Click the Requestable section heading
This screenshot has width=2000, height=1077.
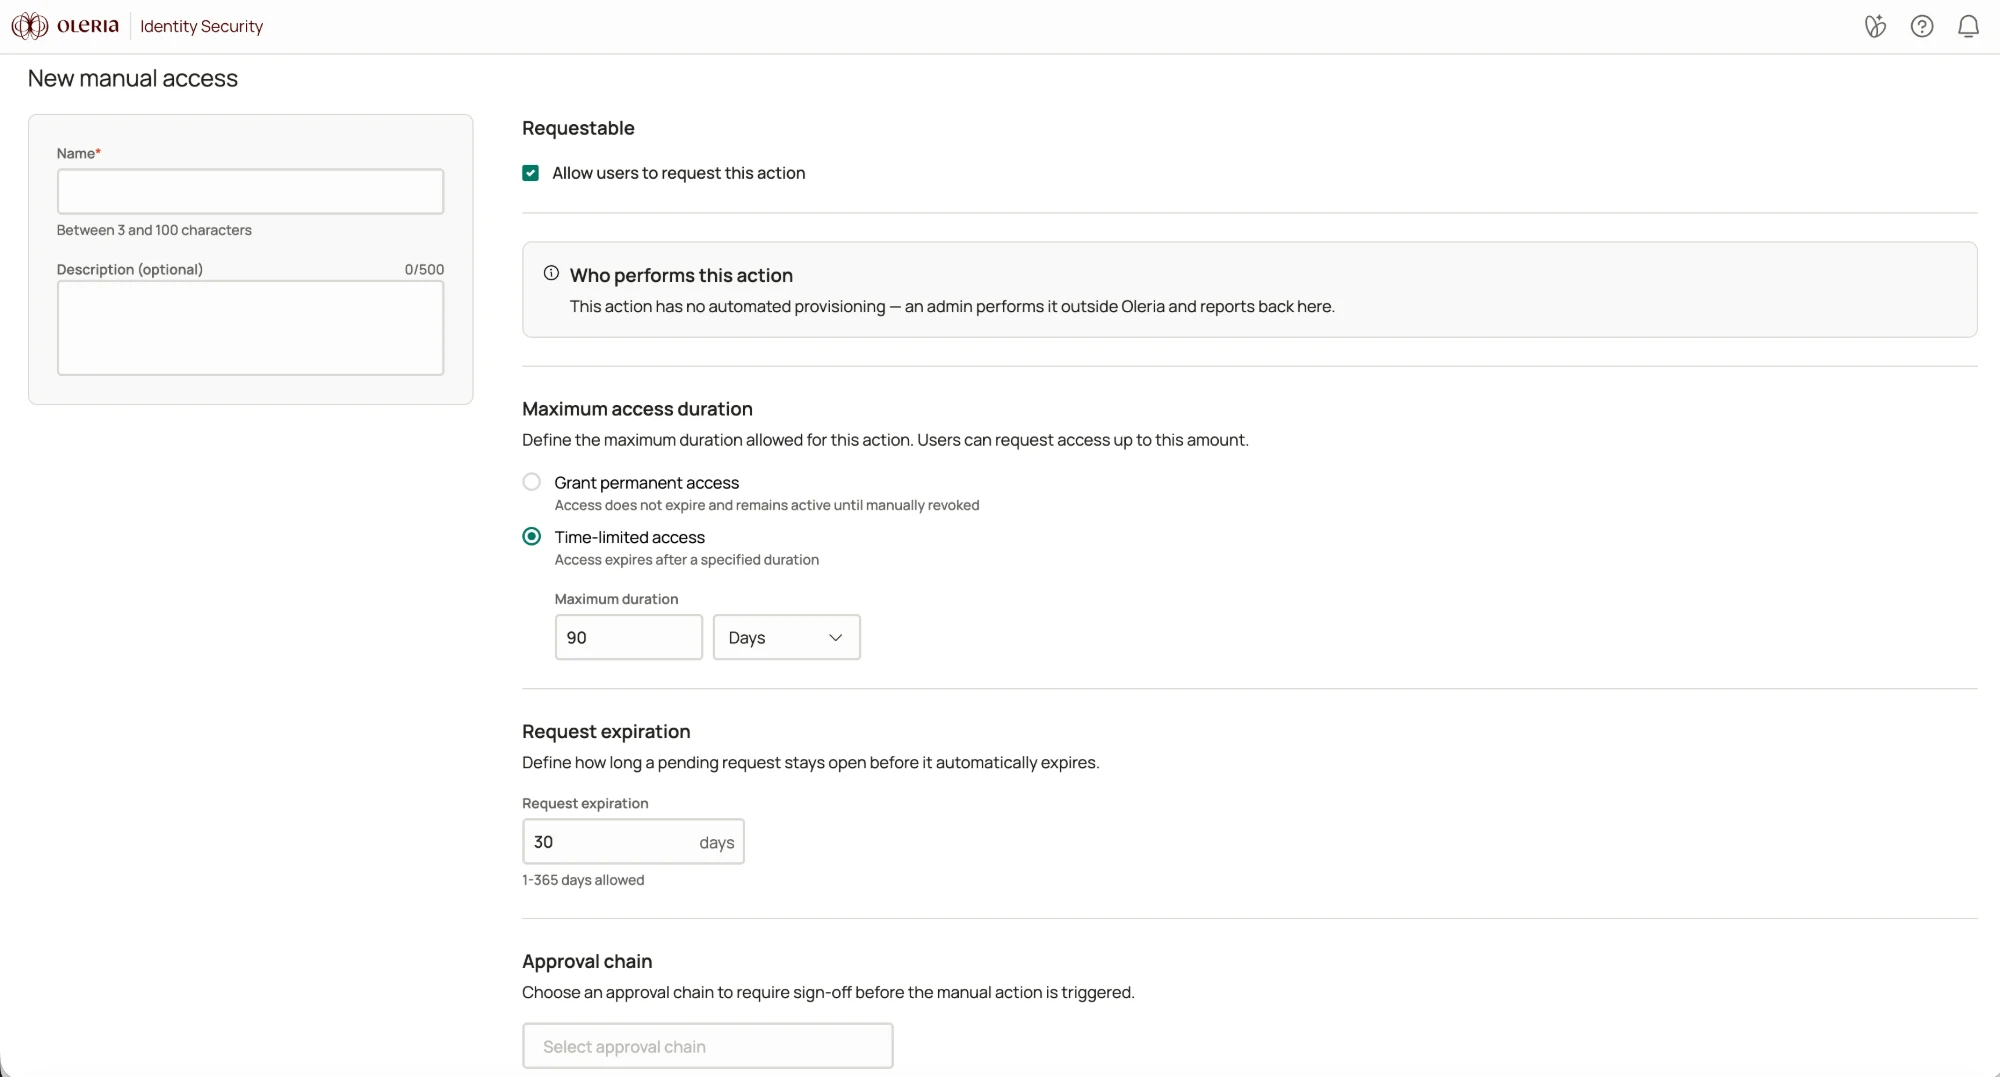click(578, 128)
